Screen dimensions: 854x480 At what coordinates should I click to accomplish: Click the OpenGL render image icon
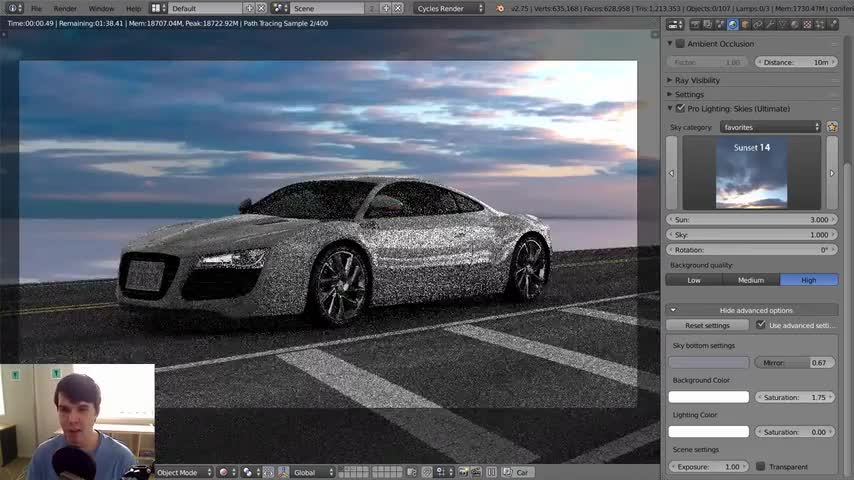pyautogui.click(x=463, y=472)
